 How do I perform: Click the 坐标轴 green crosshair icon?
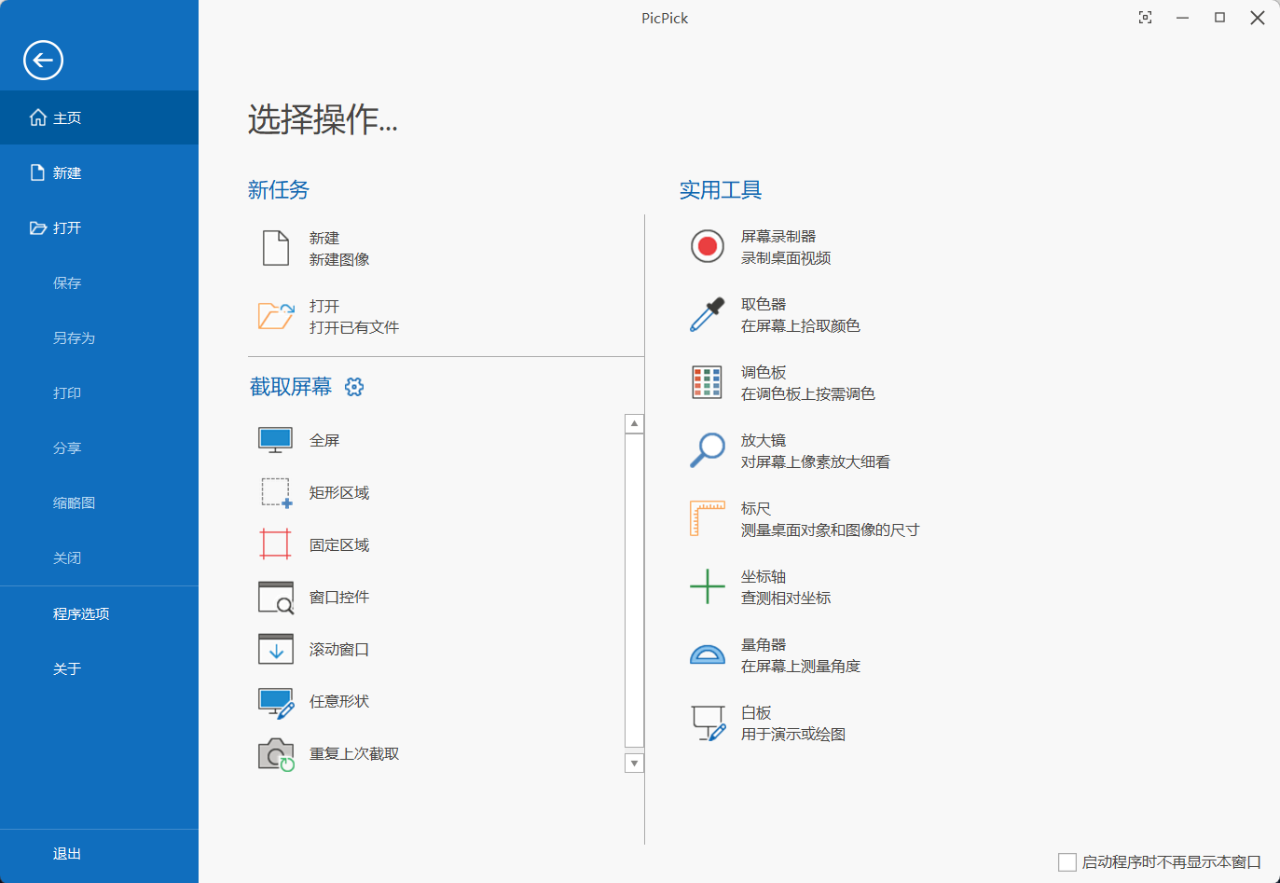[707, 586]
